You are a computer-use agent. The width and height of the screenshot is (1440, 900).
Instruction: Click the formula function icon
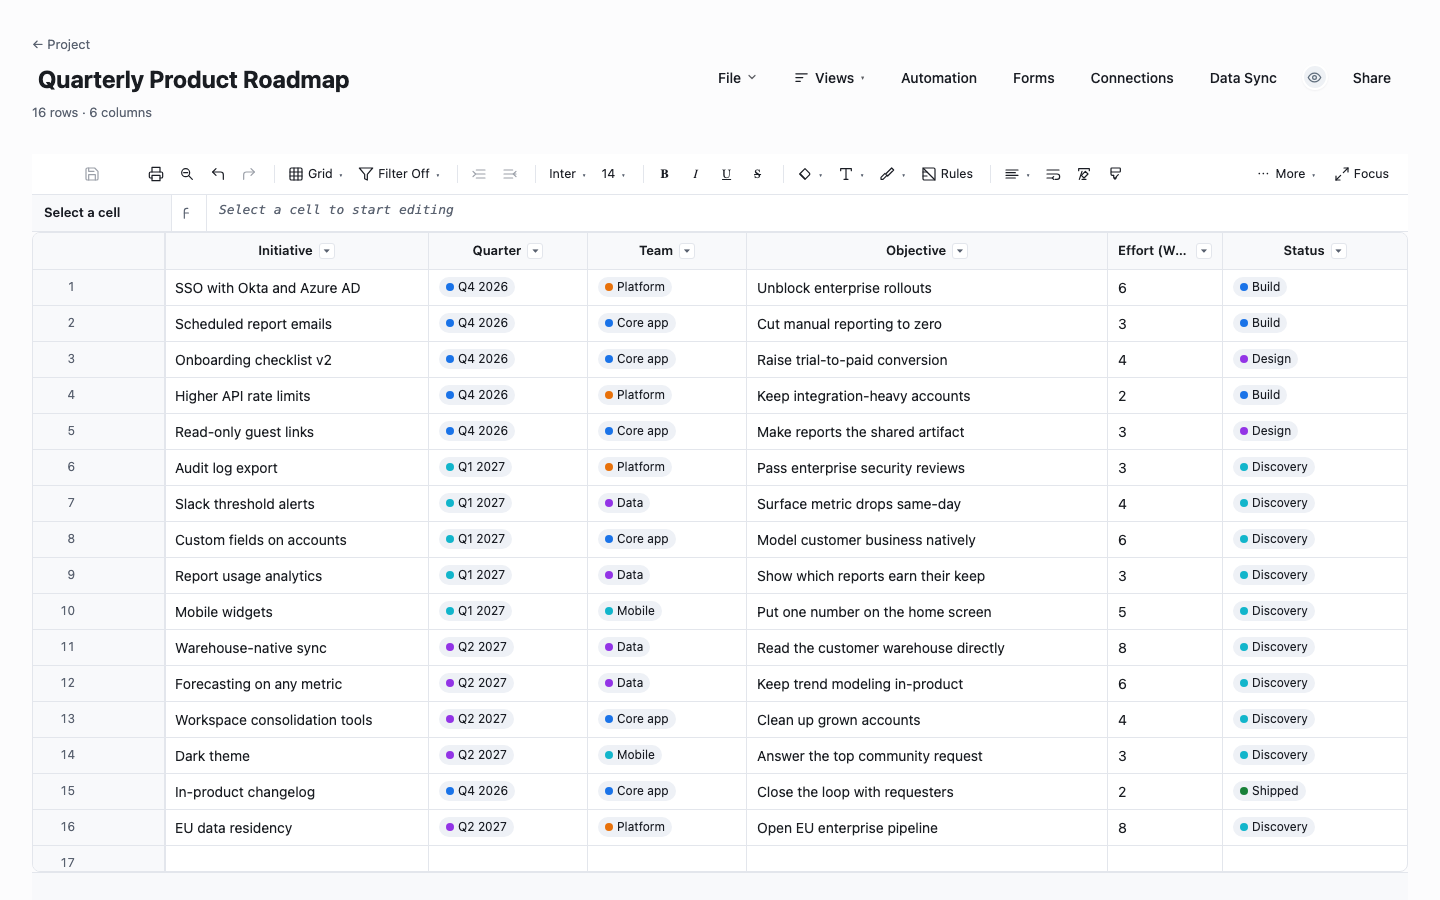(x=187, y=213)
